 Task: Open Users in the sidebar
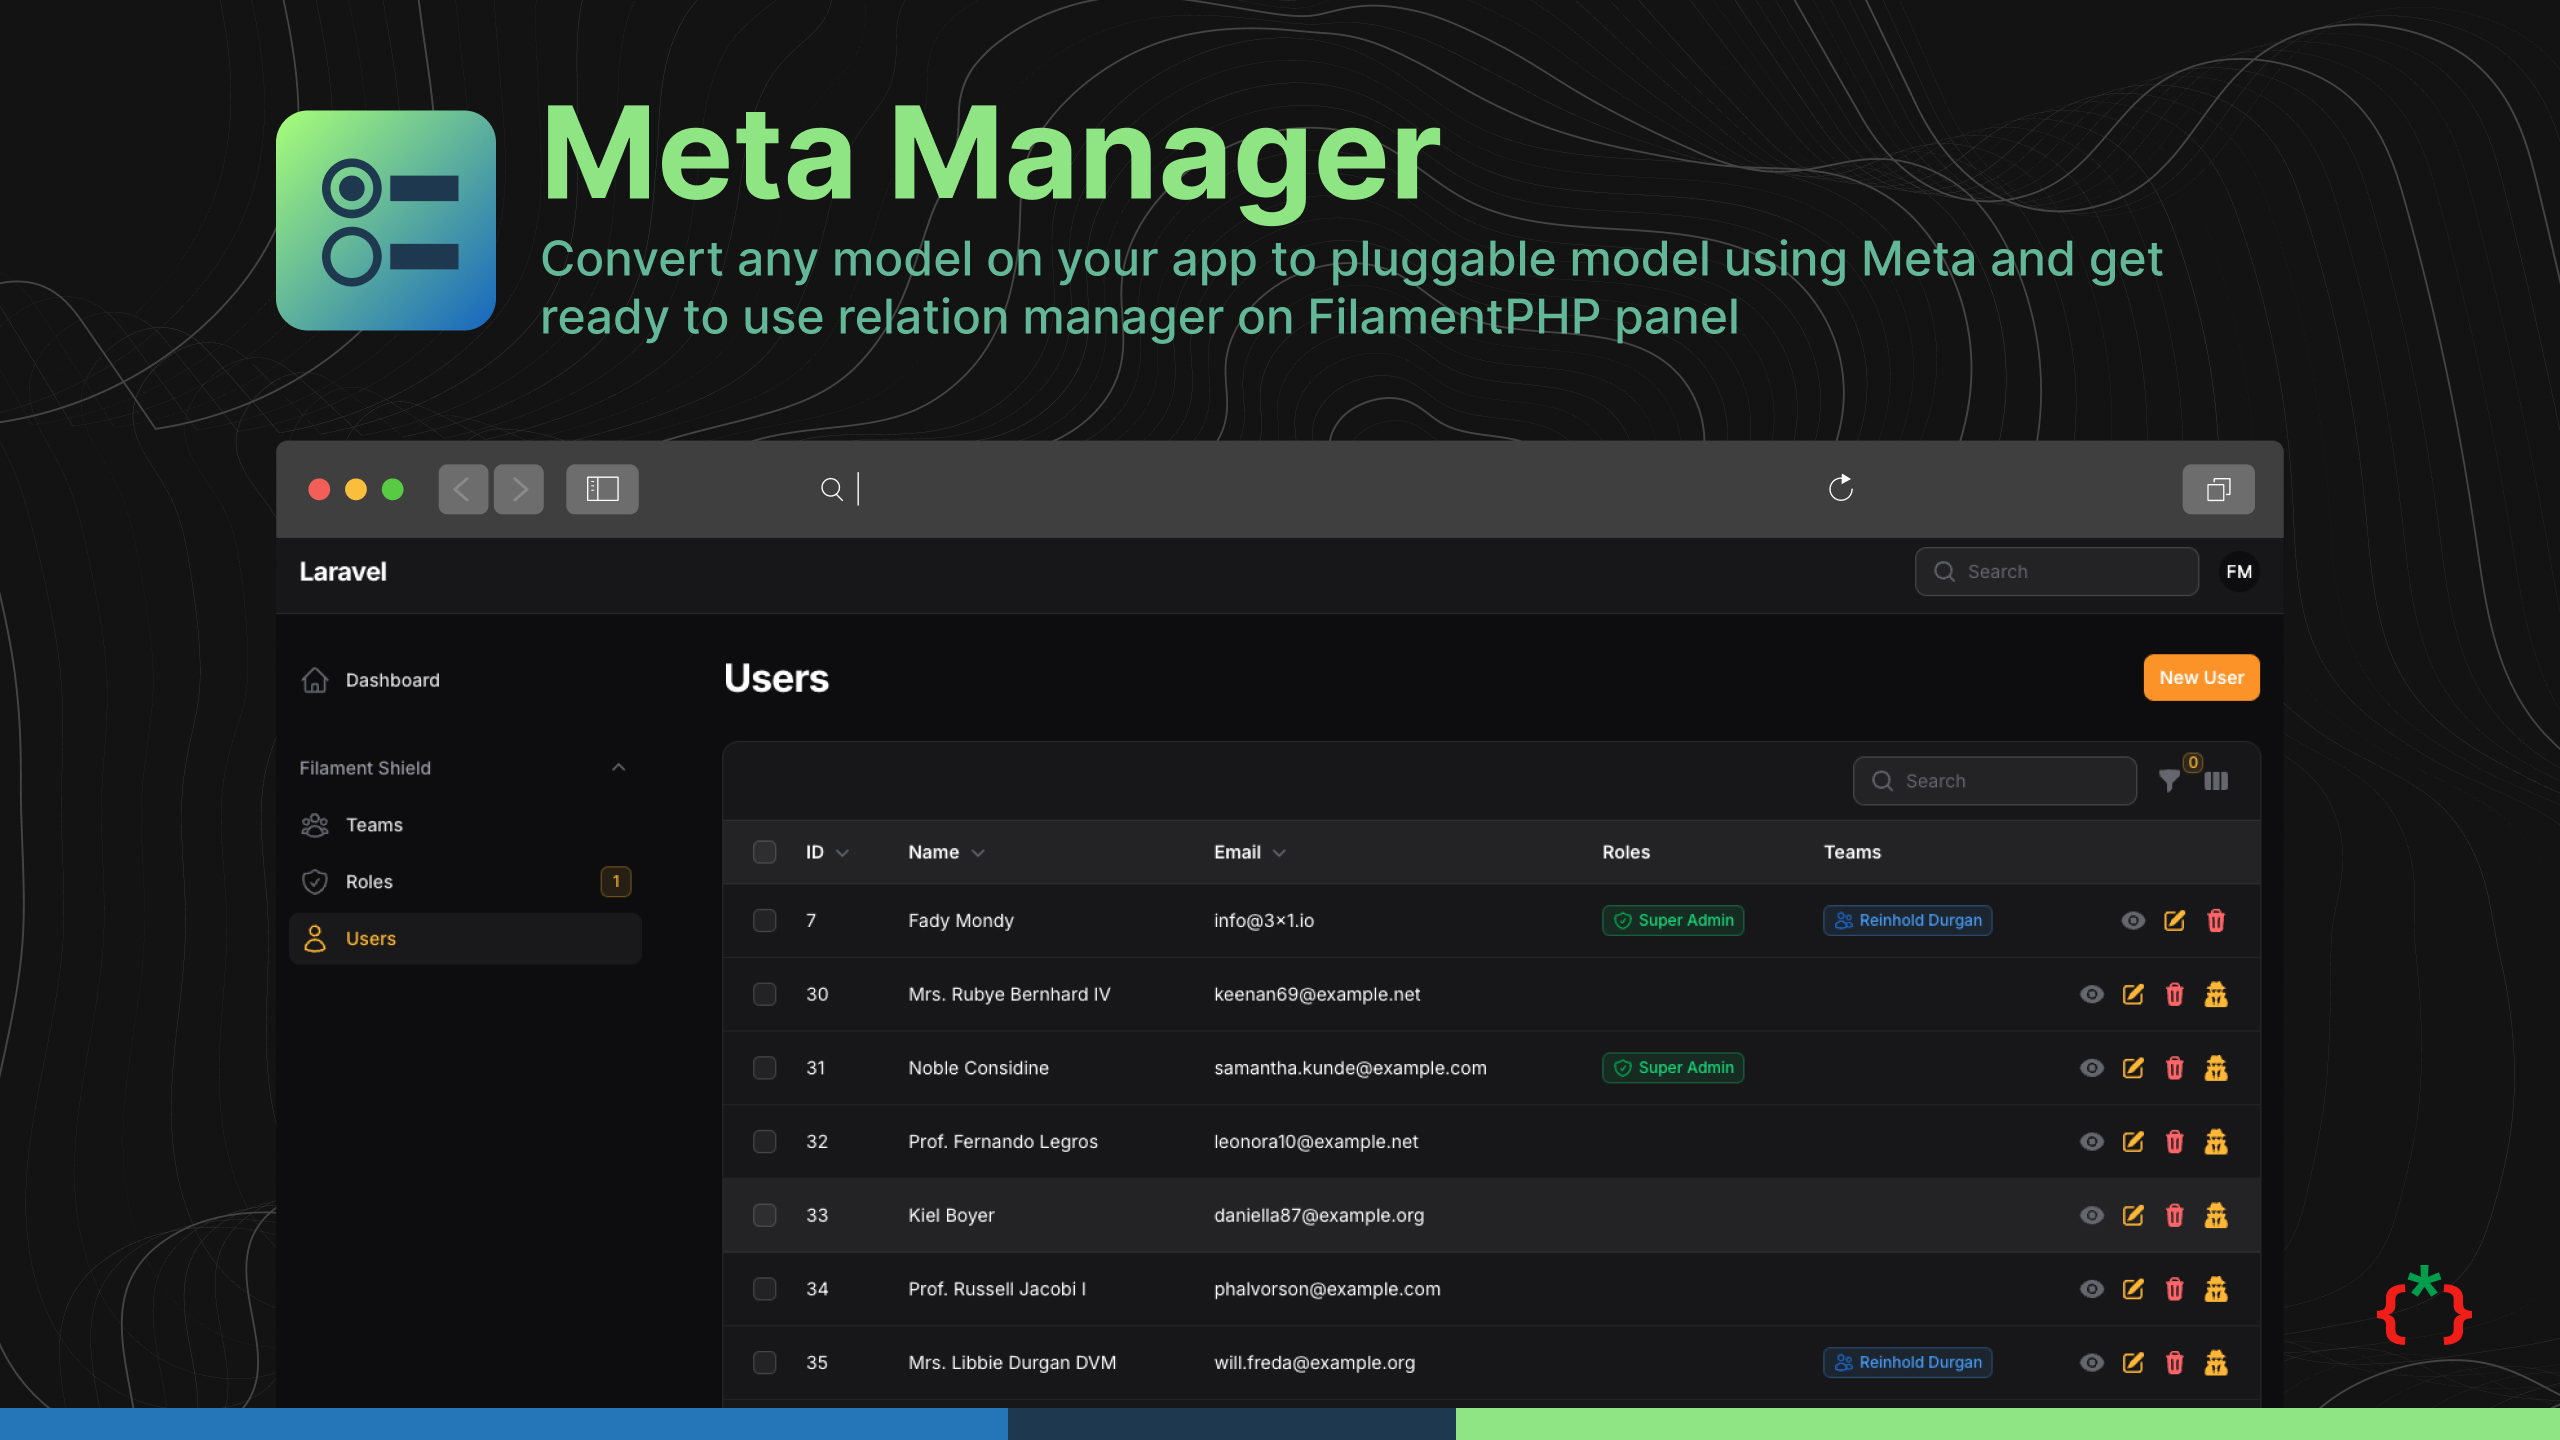pyautogui.click(x=465, y=939)
